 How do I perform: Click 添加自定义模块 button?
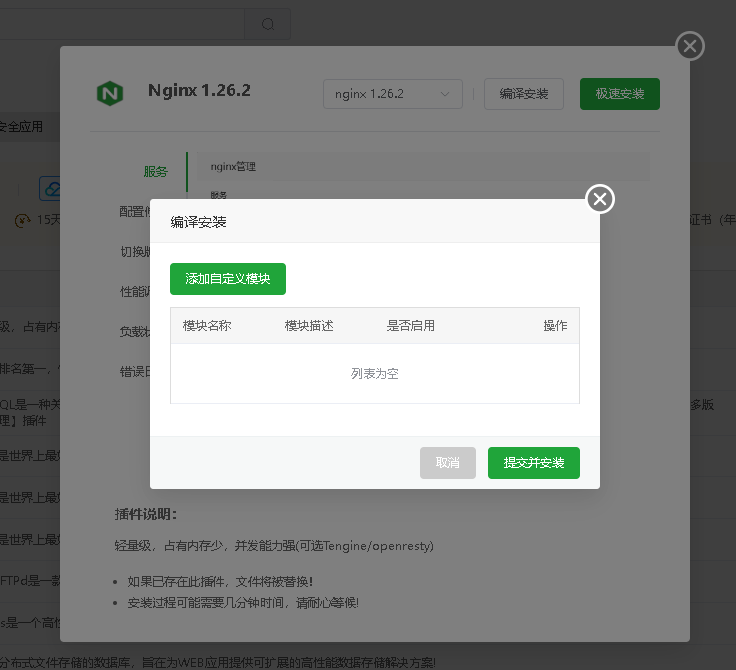tap(228, 279)
